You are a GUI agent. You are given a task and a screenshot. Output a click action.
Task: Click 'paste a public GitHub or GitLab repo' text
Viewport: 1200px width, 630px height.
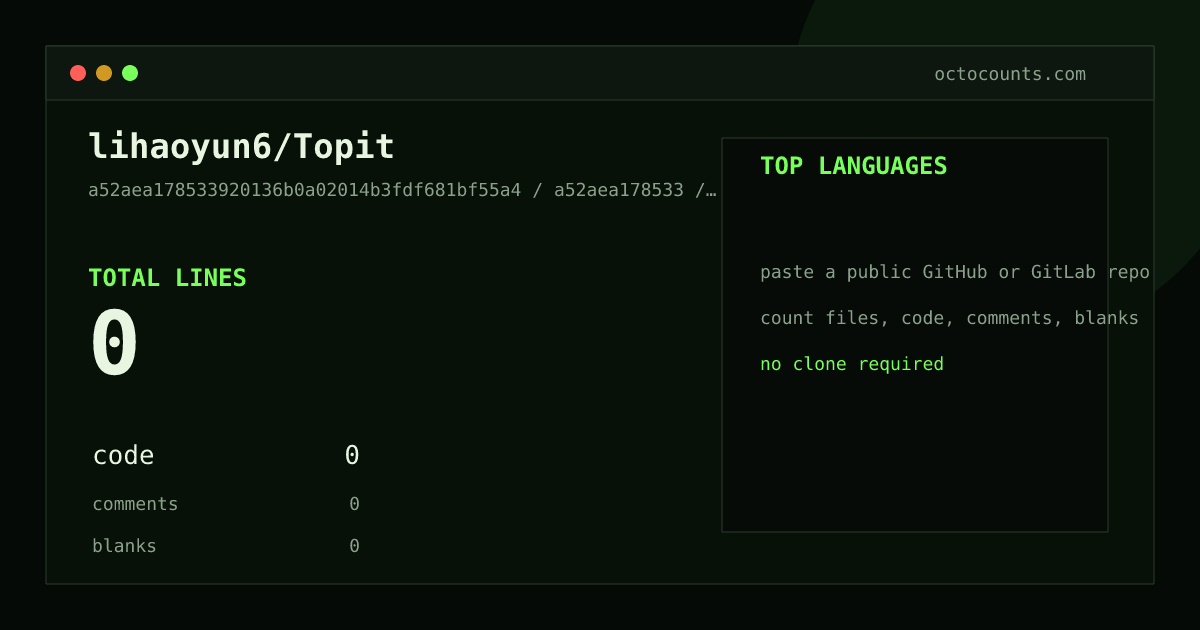coord(955,272)
